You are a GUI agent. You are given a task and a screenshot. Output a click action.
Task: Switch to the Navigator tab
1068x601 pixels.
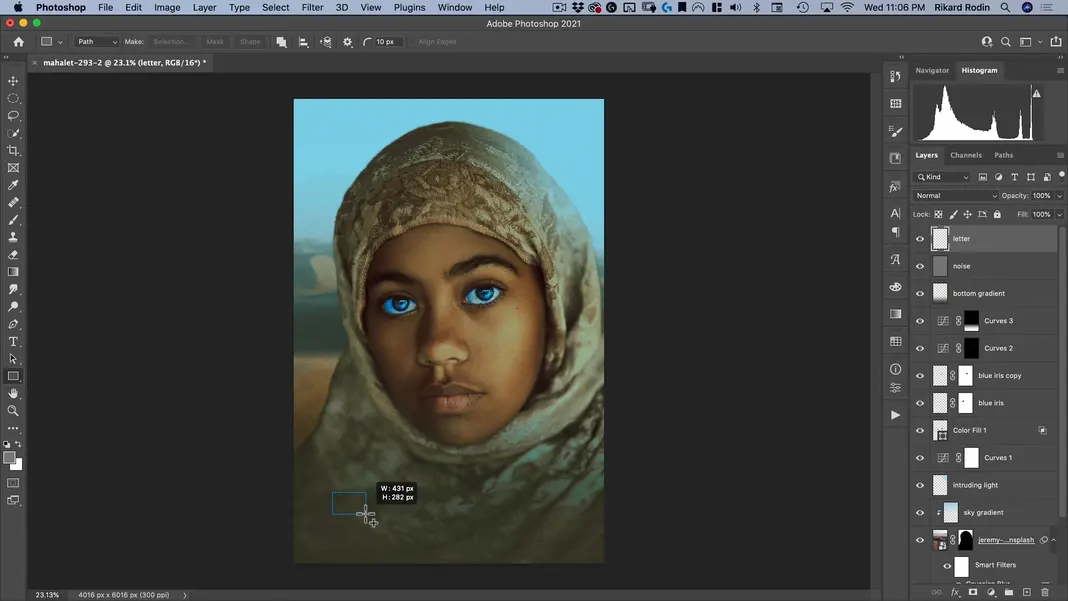(932, 70)
